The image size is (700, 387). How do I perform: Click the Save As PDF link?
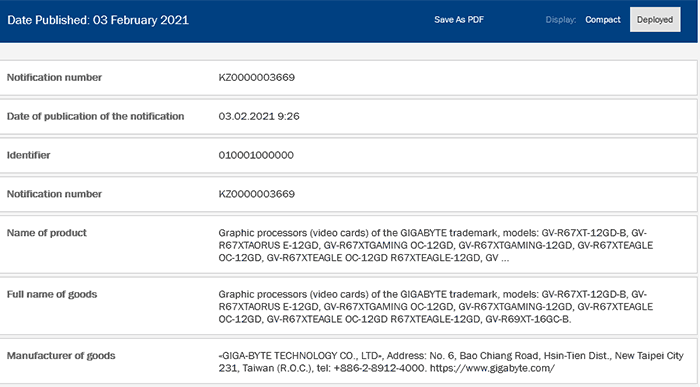click(459, 20)
